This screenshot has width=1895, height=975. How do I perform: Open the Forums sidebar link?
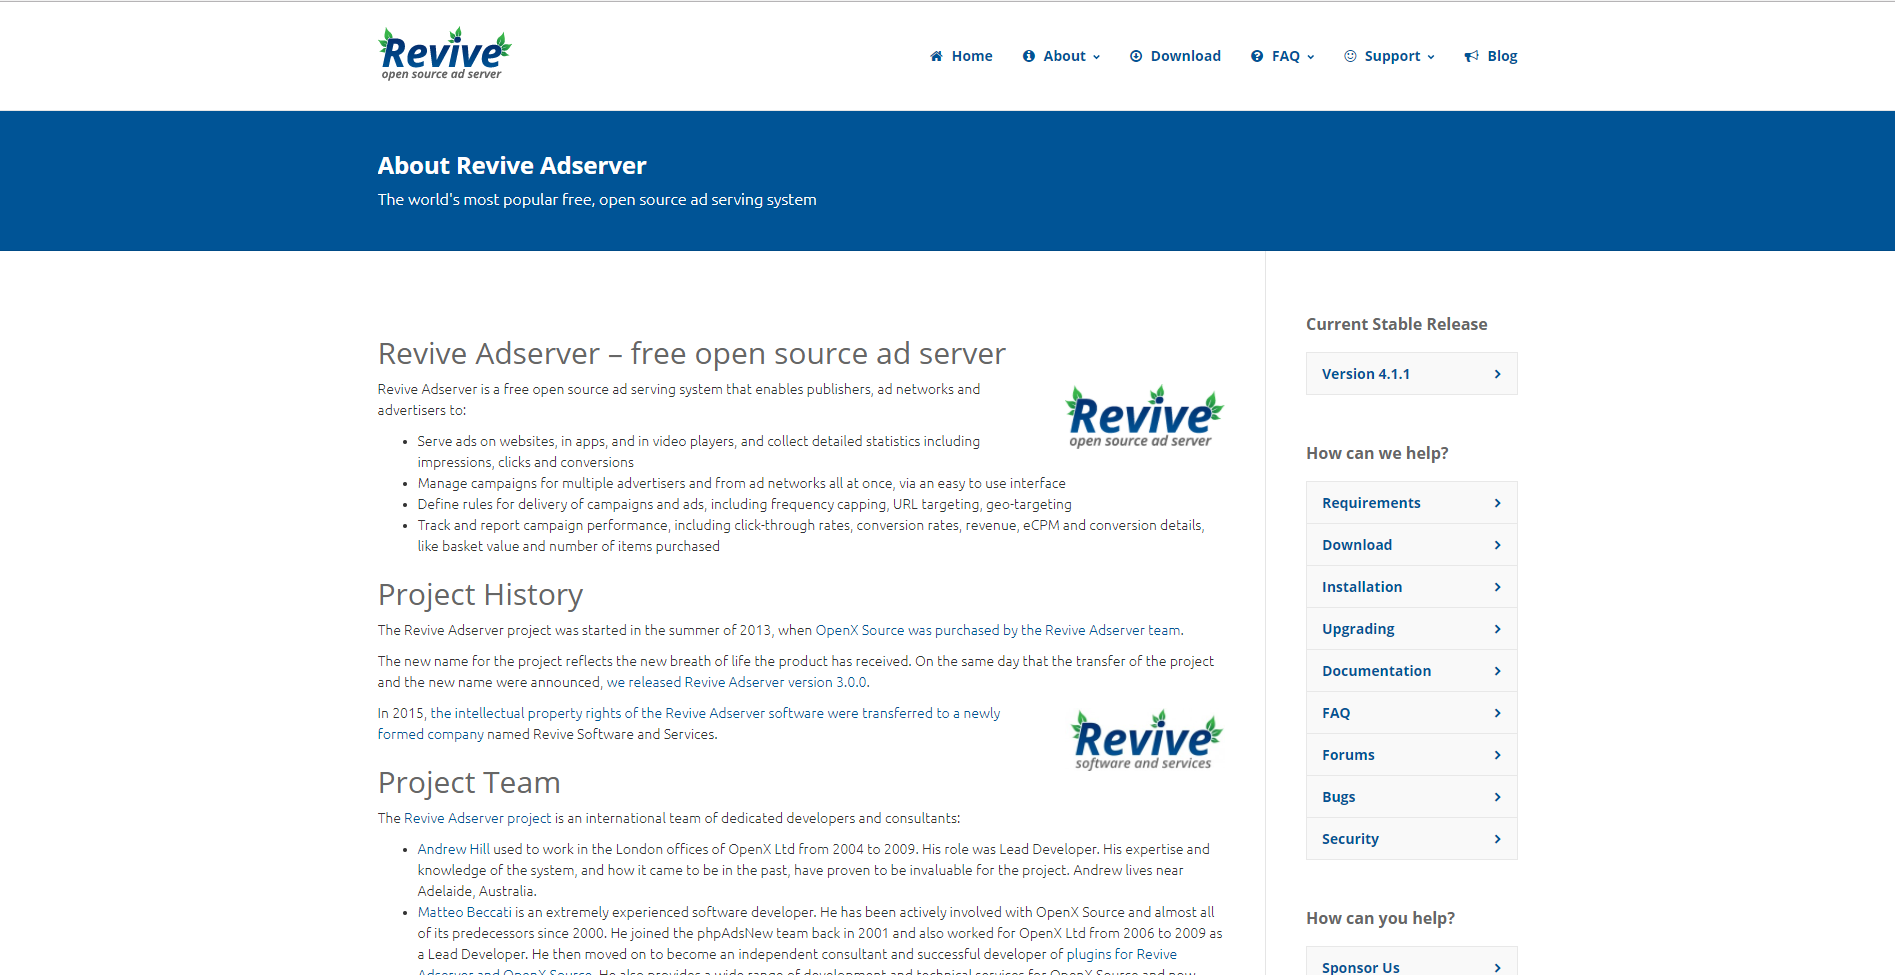(1411, 755)
